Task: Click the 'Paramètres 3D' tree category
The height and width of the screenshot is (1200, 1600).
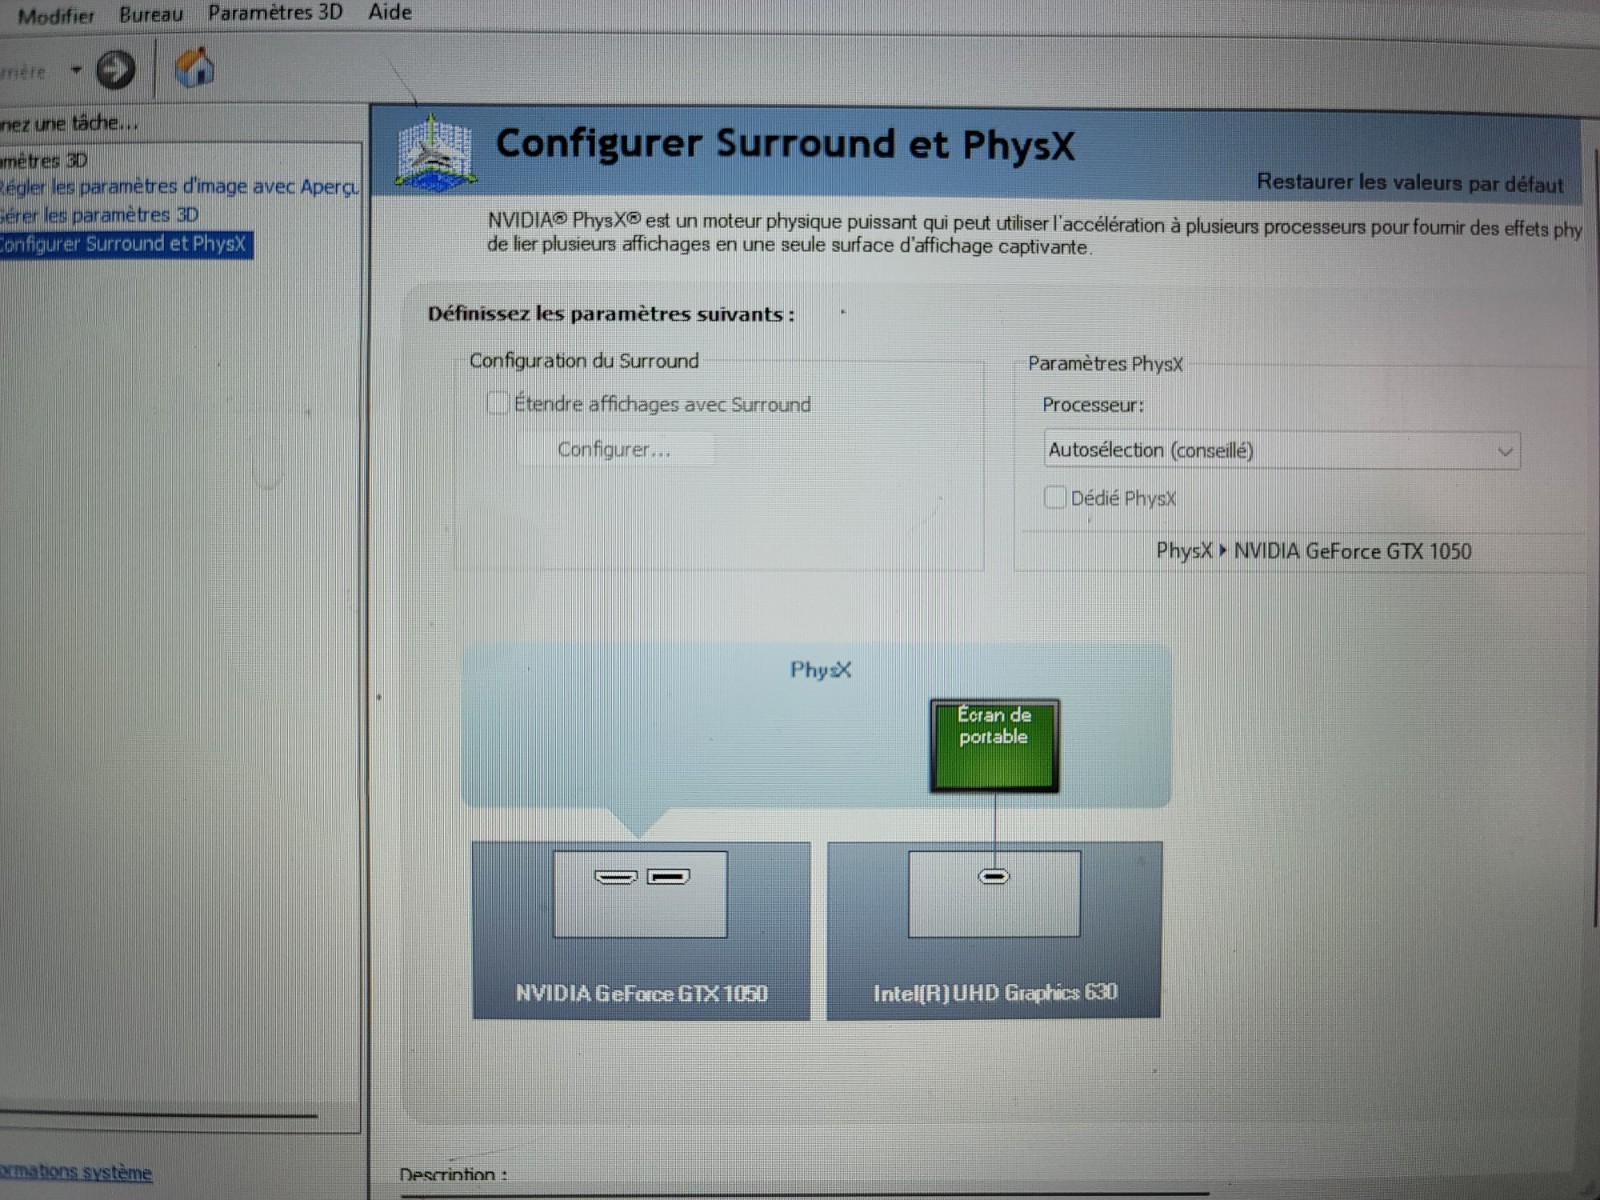Action: pyautogui.click(x=44, y=160)
